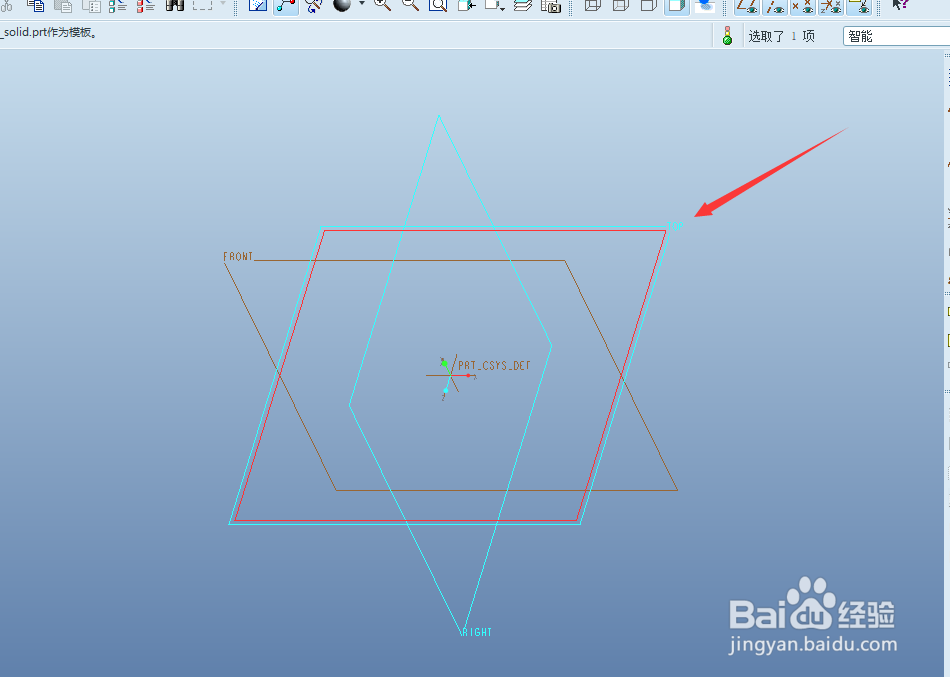The image size is (950, 677).
Task: Repaint the screen with the redraw icon
Action: pyautogui.click(x=258, y=5)
